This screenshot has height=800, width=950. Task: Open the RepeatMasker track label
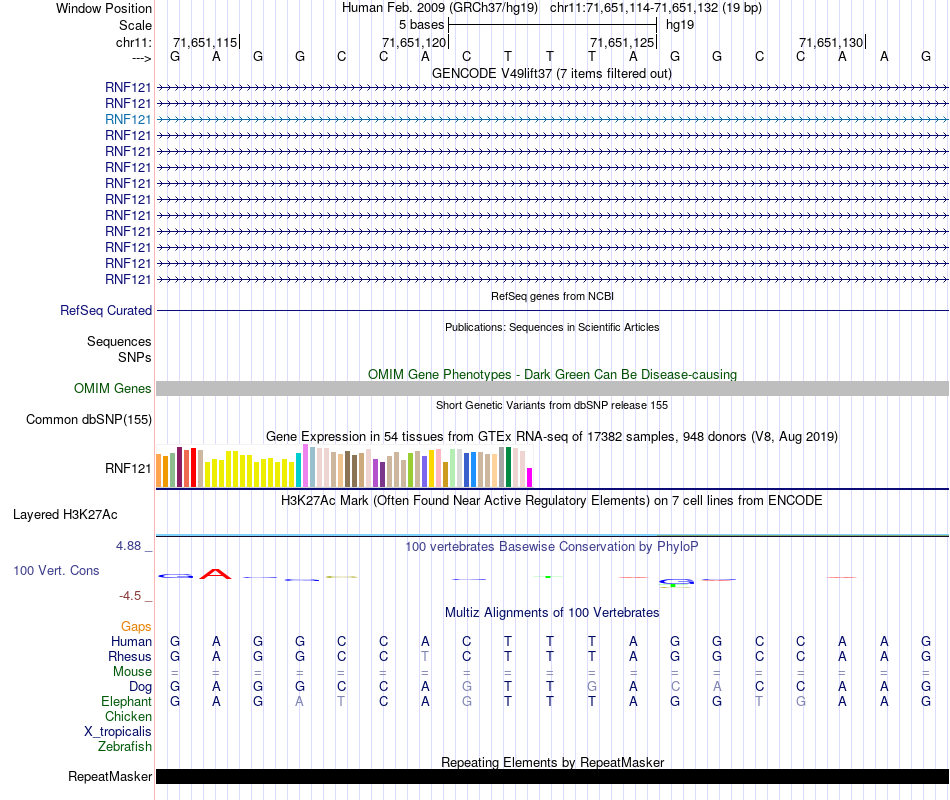pyautogui.click(x=110, y=777)
